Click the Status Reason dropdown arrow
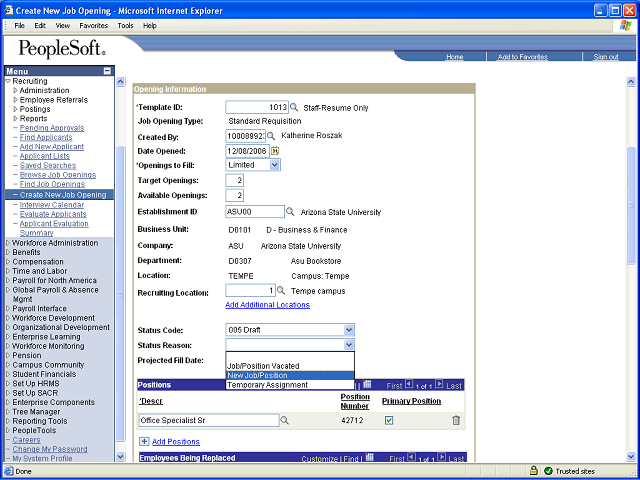Viewport: 640px width, 480px height. (x=349, y=345)
